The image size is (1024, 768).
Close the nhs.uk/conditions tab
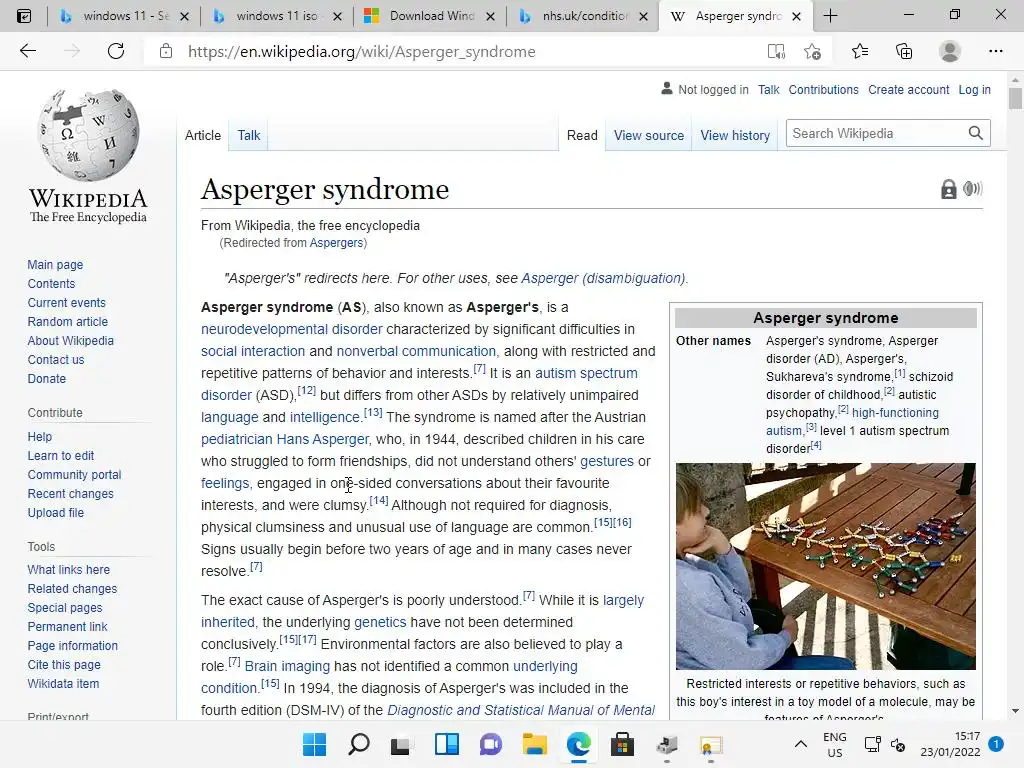click(x=643, y=16)
